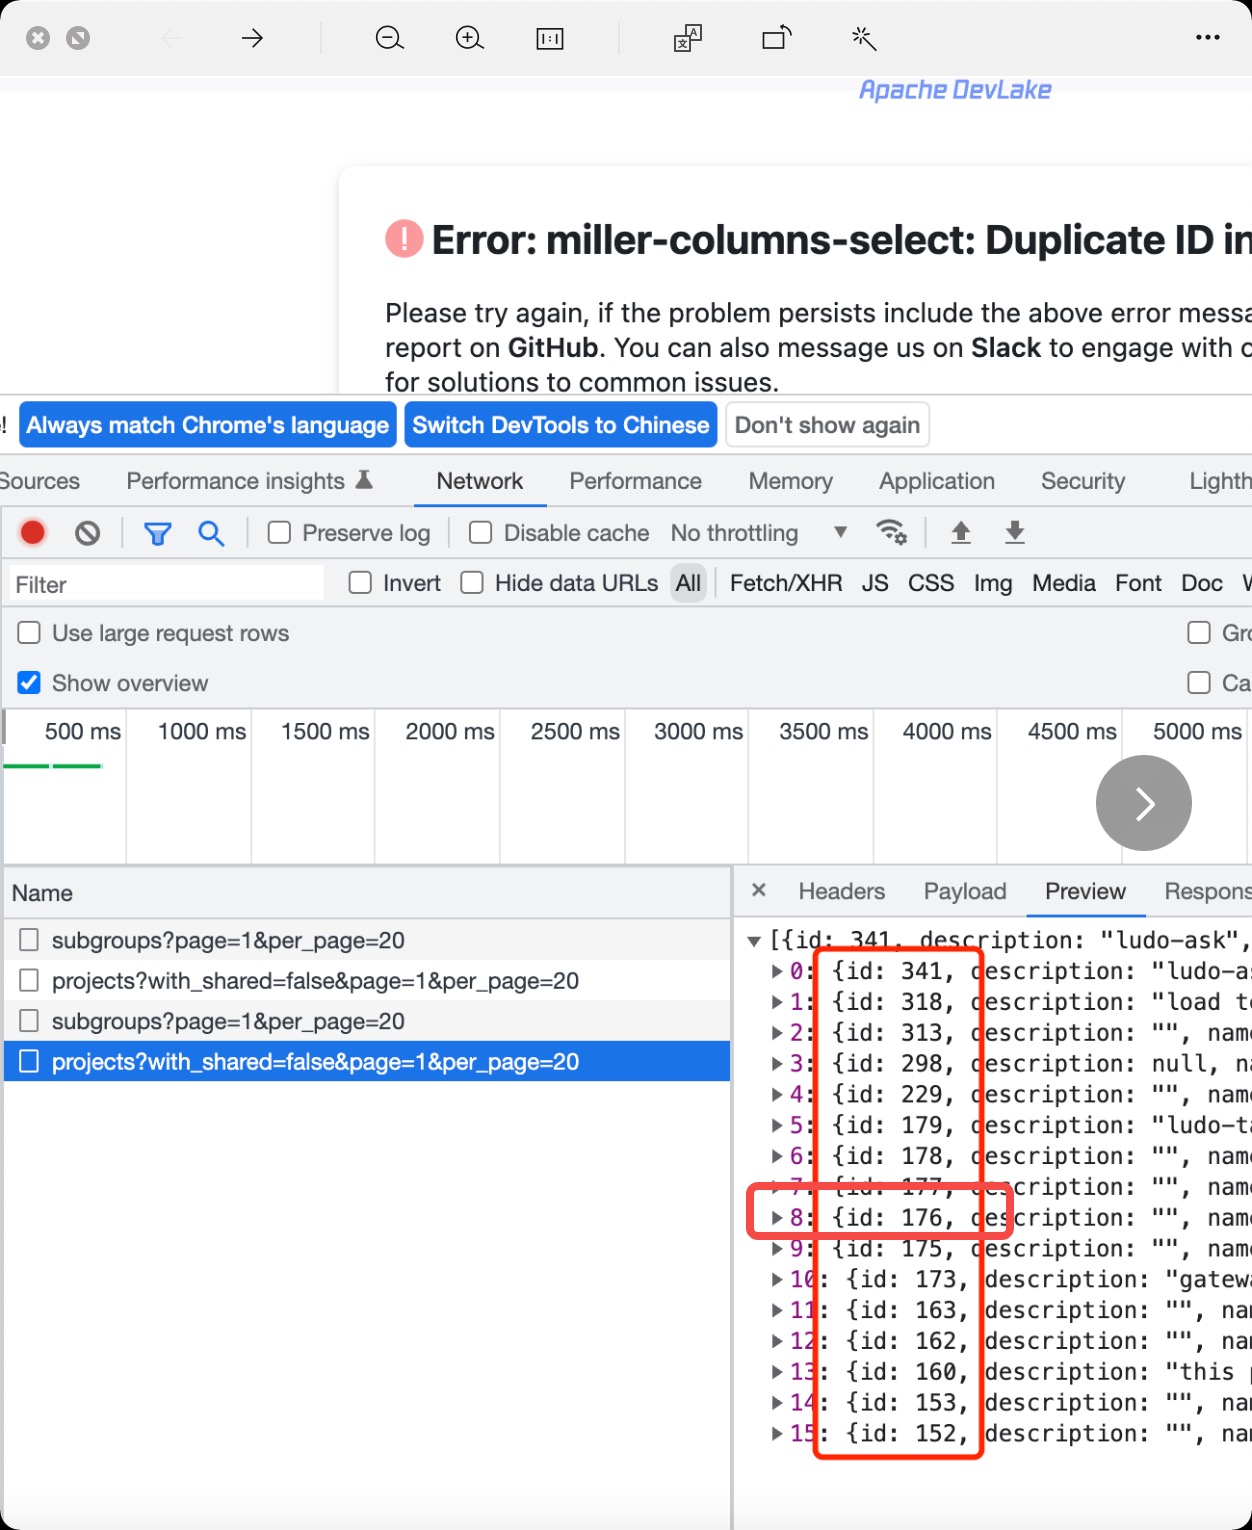This screenshot has height=1530, width=1252.
Task: Open the Memory tab
Action: [x=790, y=481]
